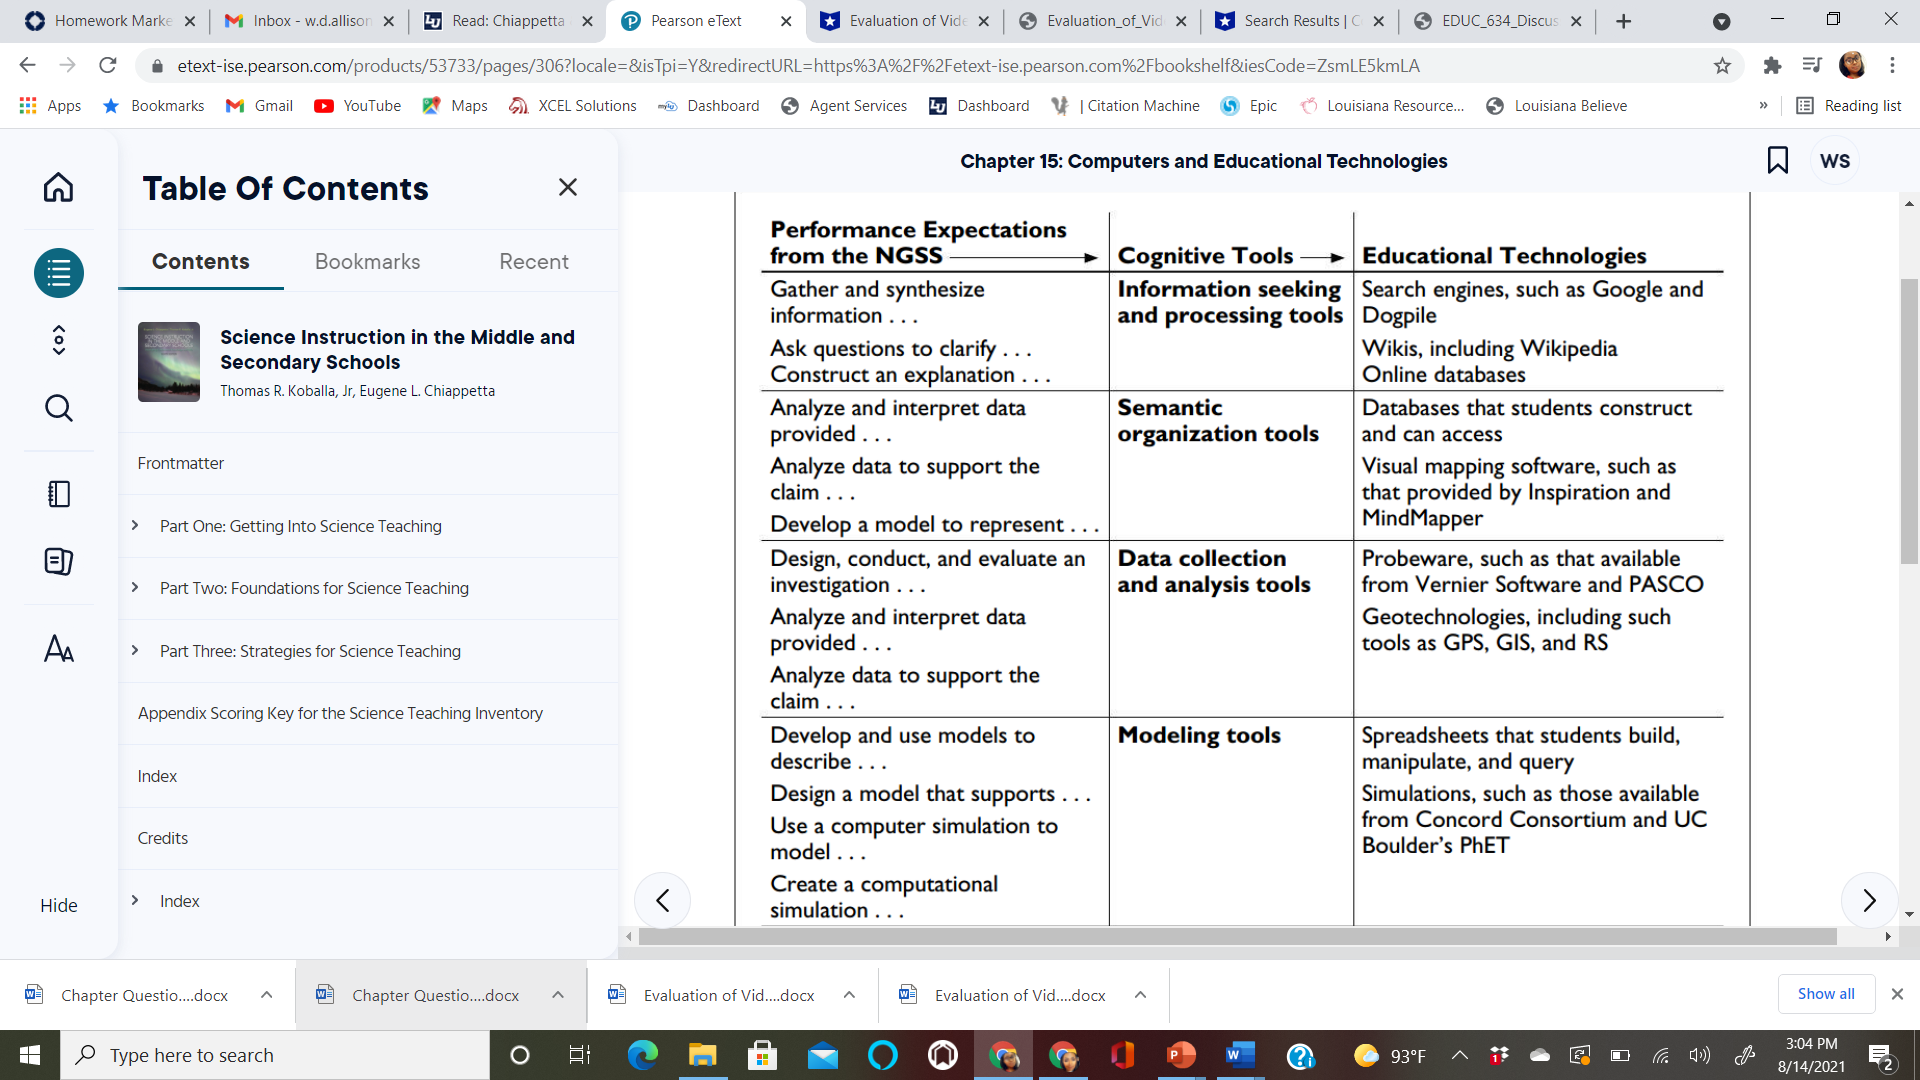Open the Chrome media control icon

(x=1812, y=66)
